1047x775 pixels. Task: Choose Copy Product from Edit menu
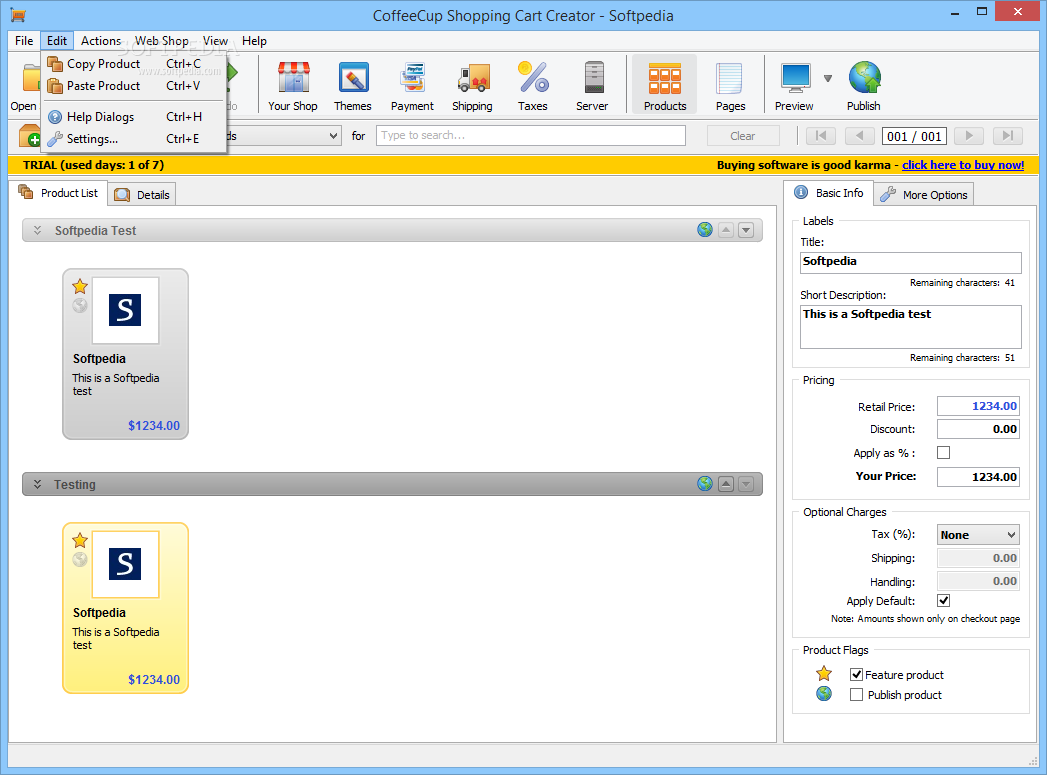[x=134, y=63]
